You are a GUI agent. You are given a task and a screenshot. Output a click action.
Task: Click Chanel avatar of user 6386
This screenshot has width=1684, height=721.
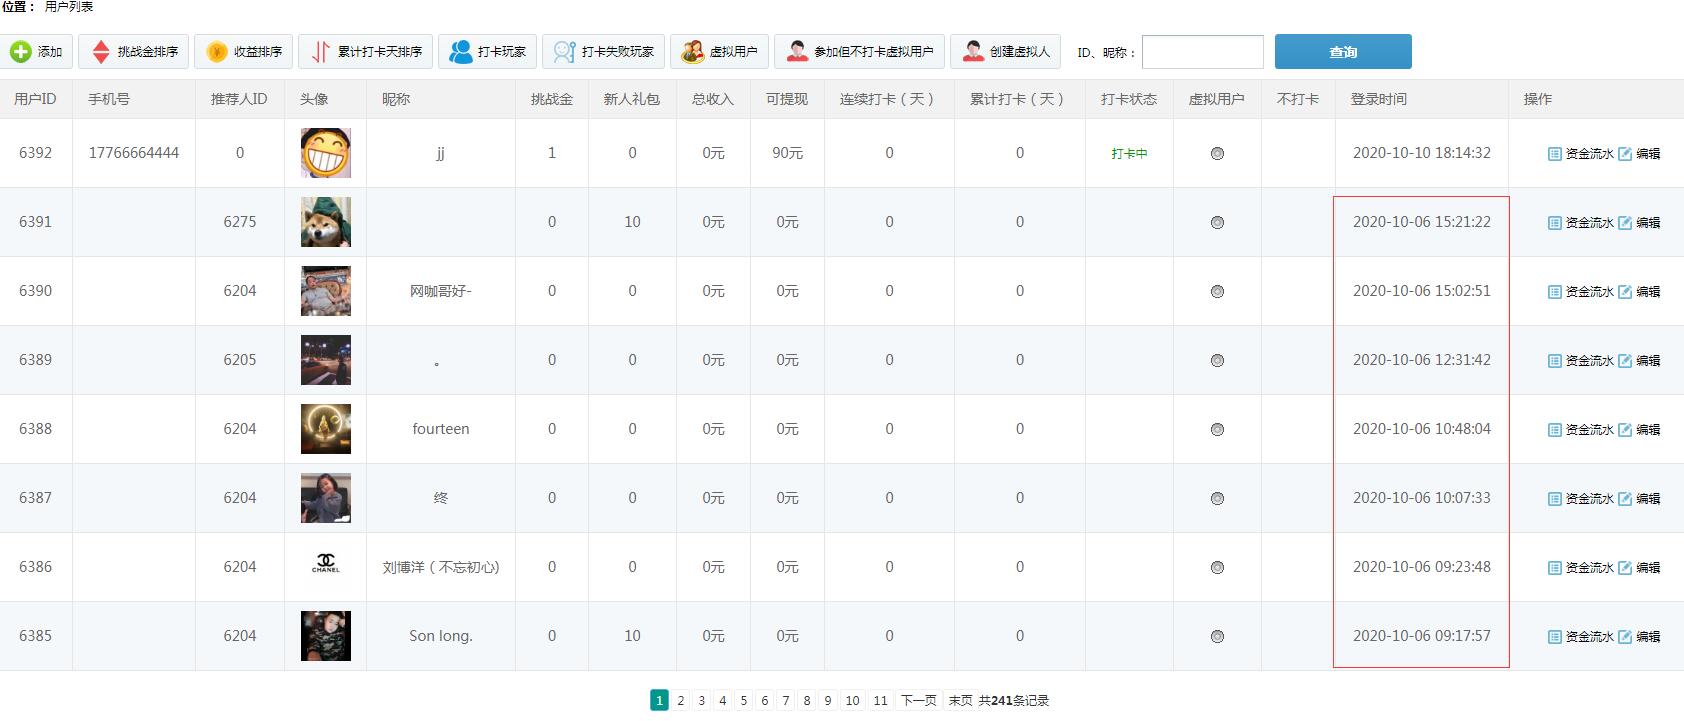[x=326, y=567]
